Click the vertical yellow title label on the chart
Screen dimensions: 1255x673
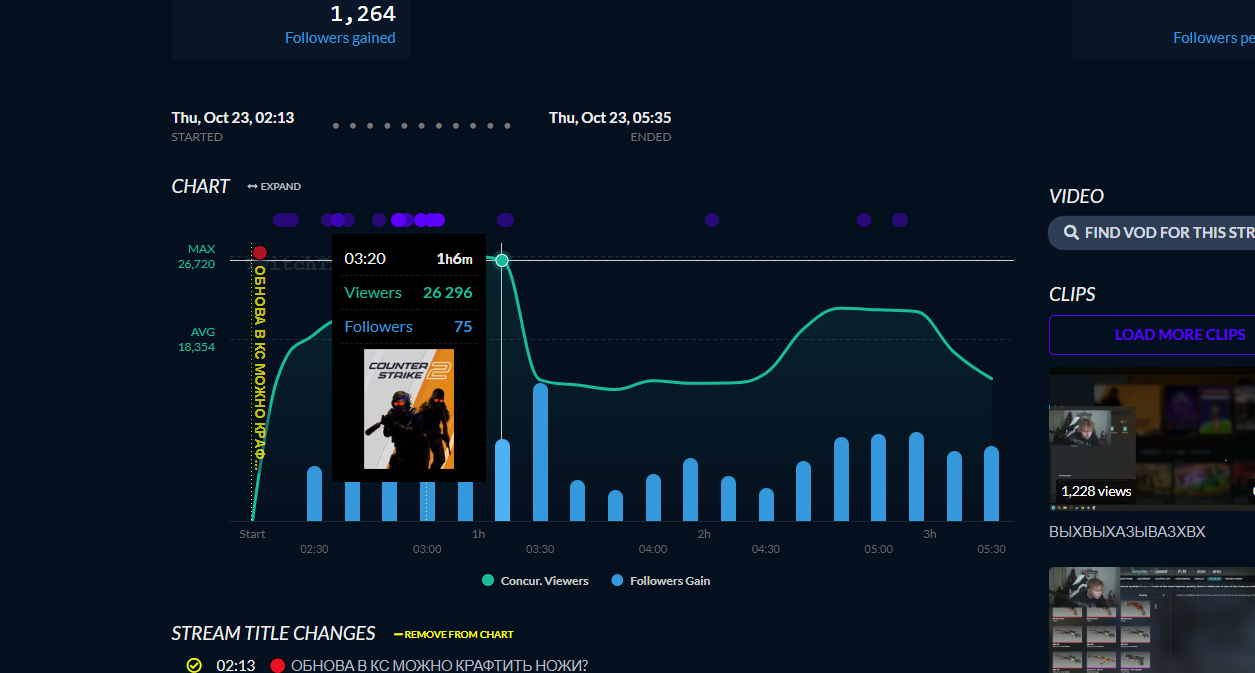[x=260, y=368]
